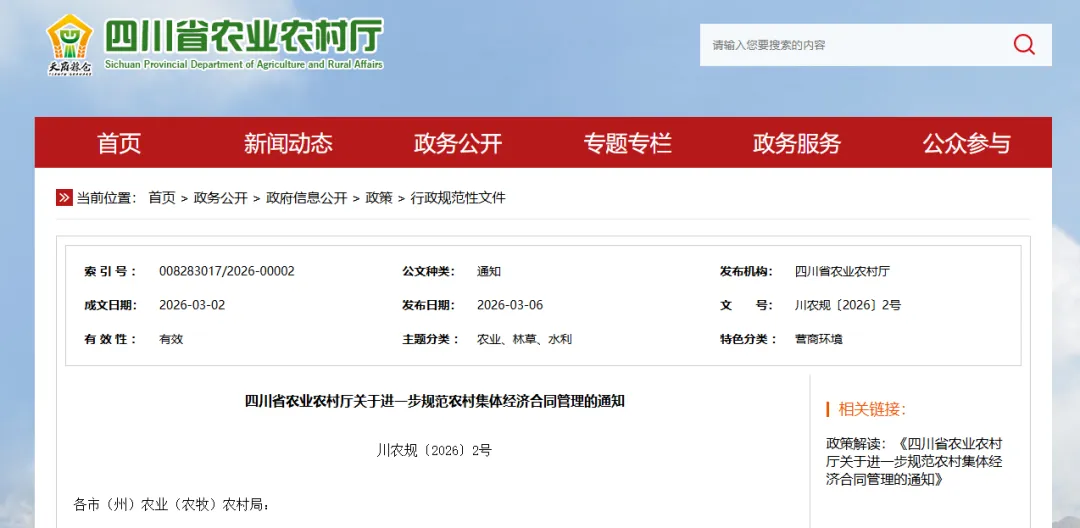Click the bold document title heading

(x=435, y=401)
